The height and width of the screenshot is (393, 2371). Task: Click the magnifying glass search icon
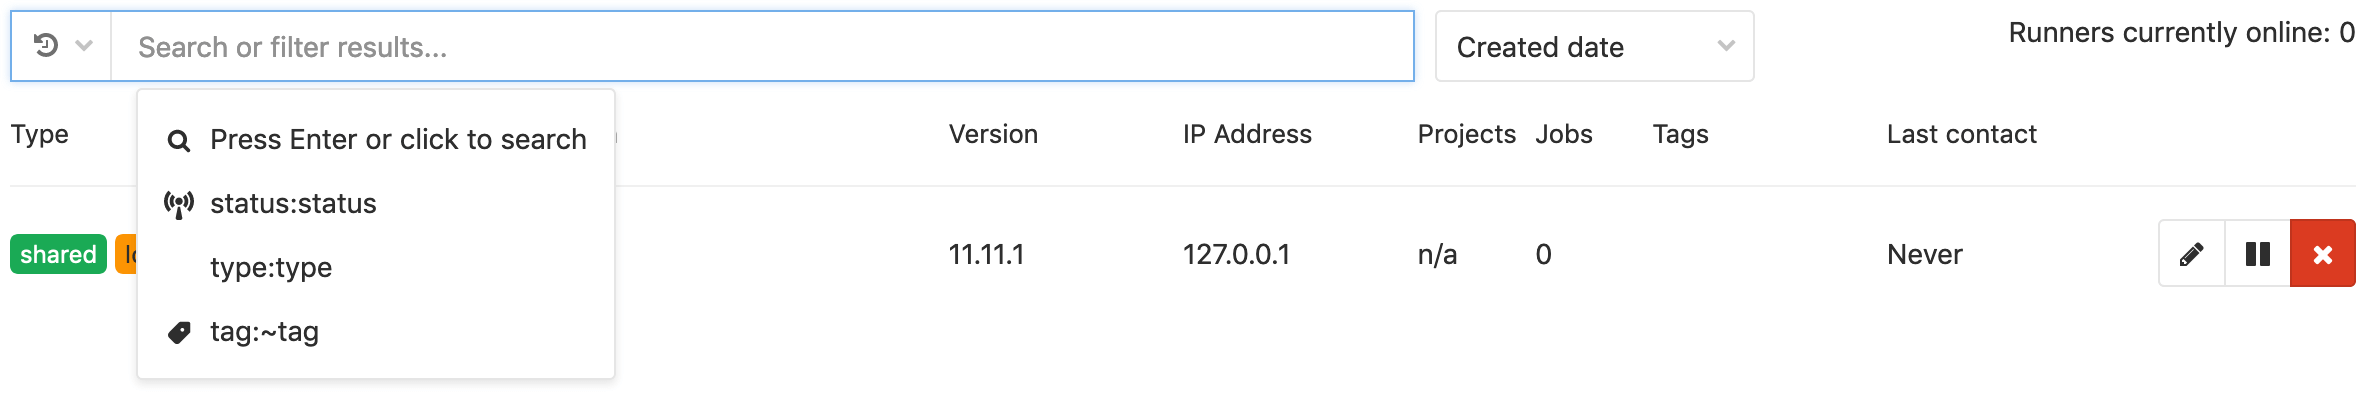click(179, 141)
